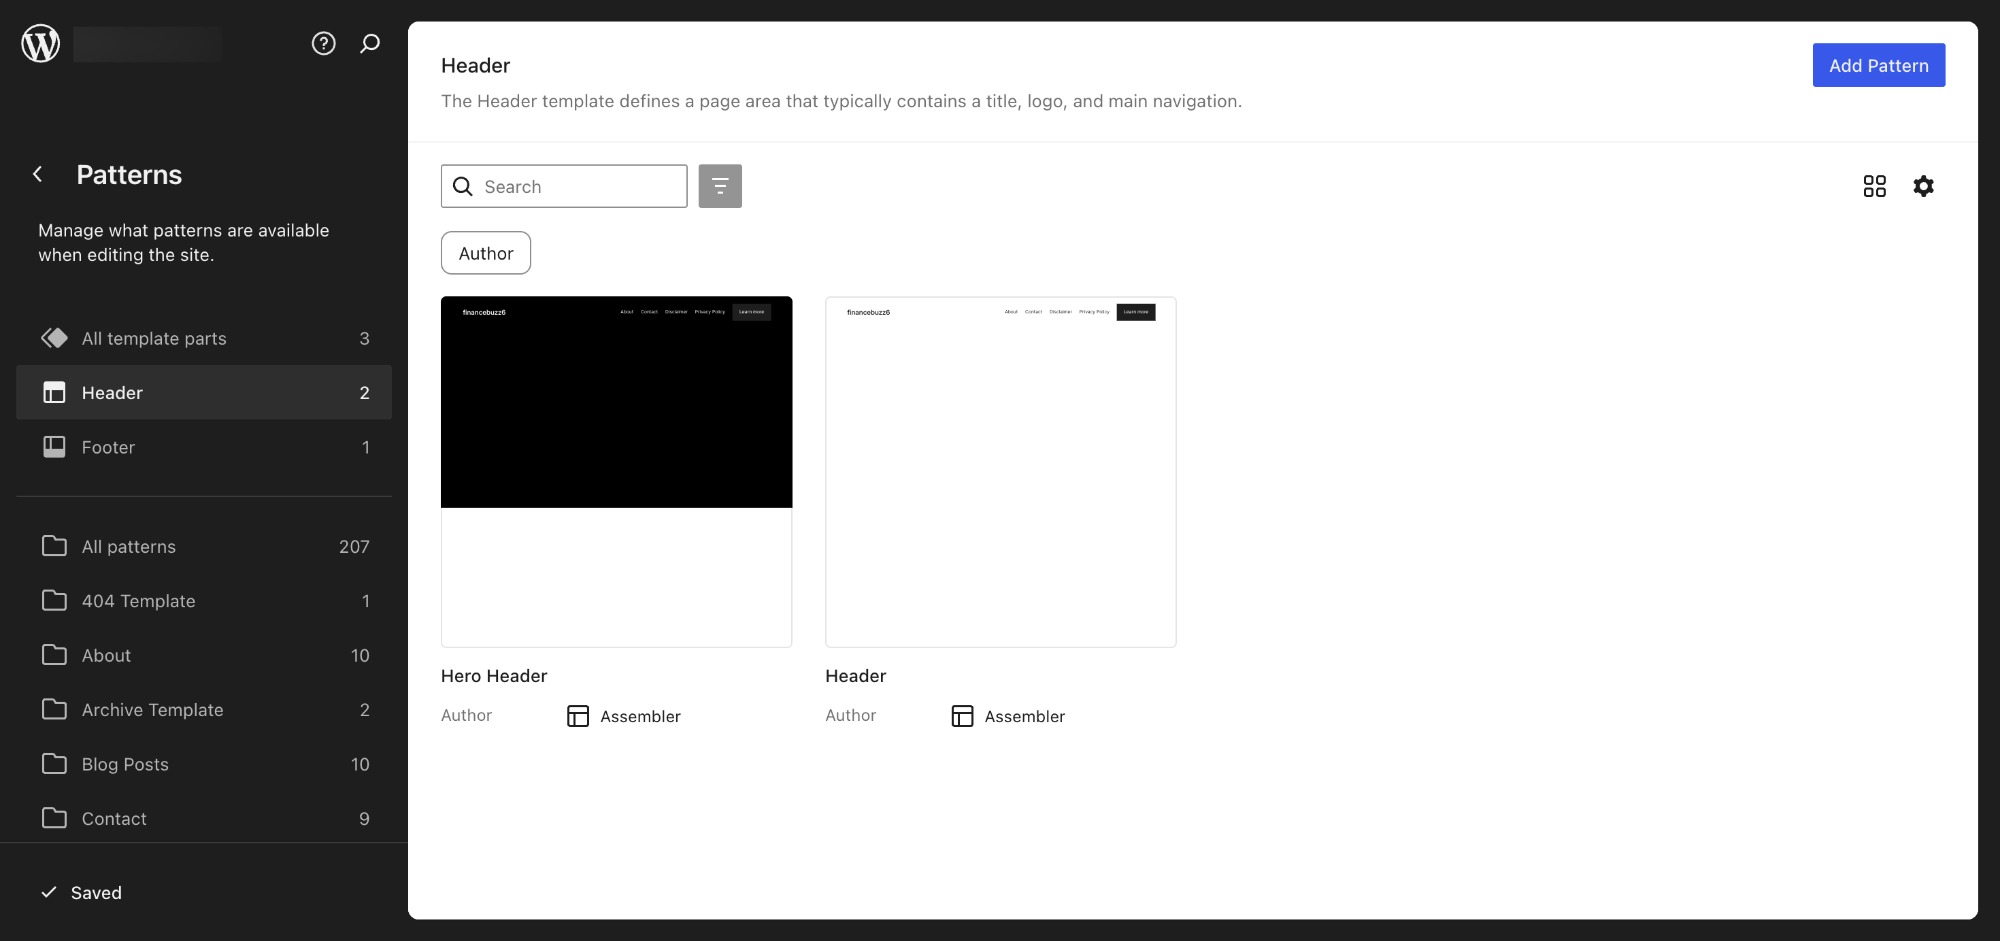Go back using the Patterns chevron

click(x=38, y=174)
